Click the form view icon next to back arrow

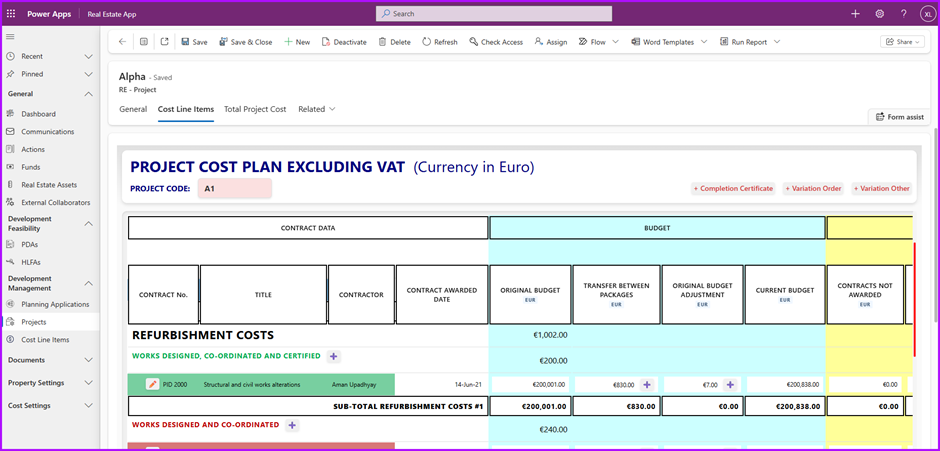(x=143, y=42)
